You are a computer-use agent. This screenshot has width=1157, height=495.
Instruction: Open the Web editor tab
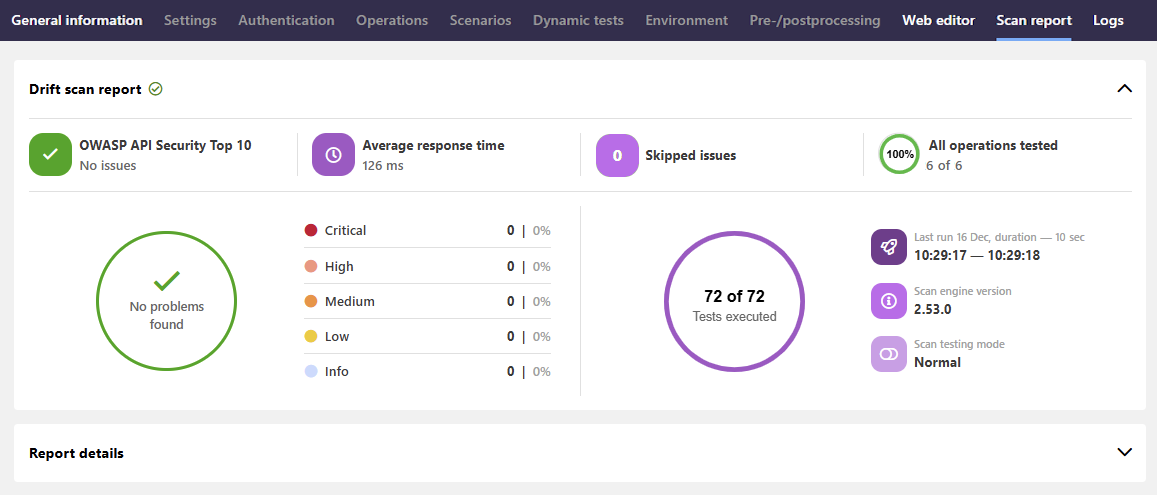point(938,20)
